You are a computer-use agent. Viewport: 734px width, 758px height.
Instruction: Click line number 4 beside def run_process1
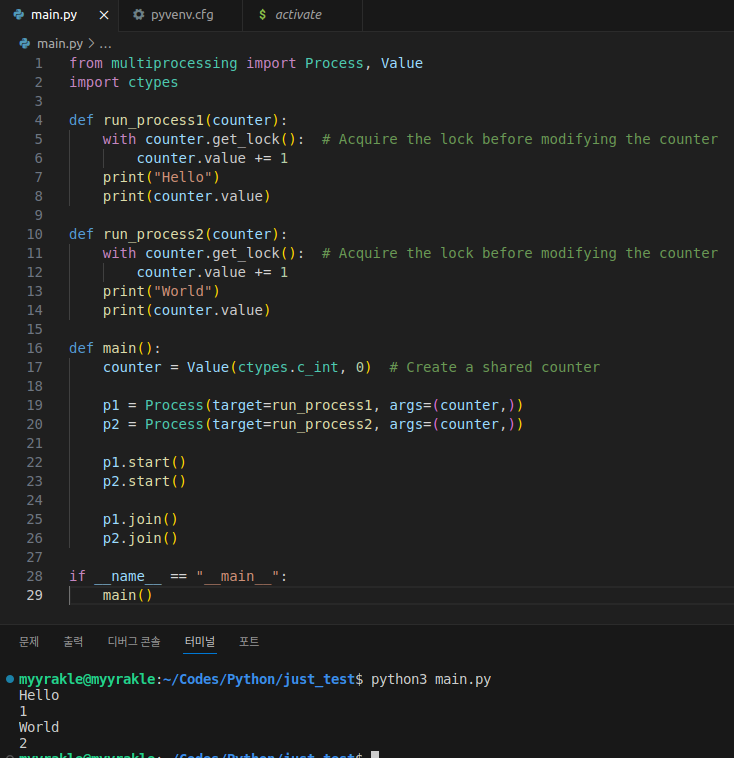pyautogui.click(x=38, y=120)
